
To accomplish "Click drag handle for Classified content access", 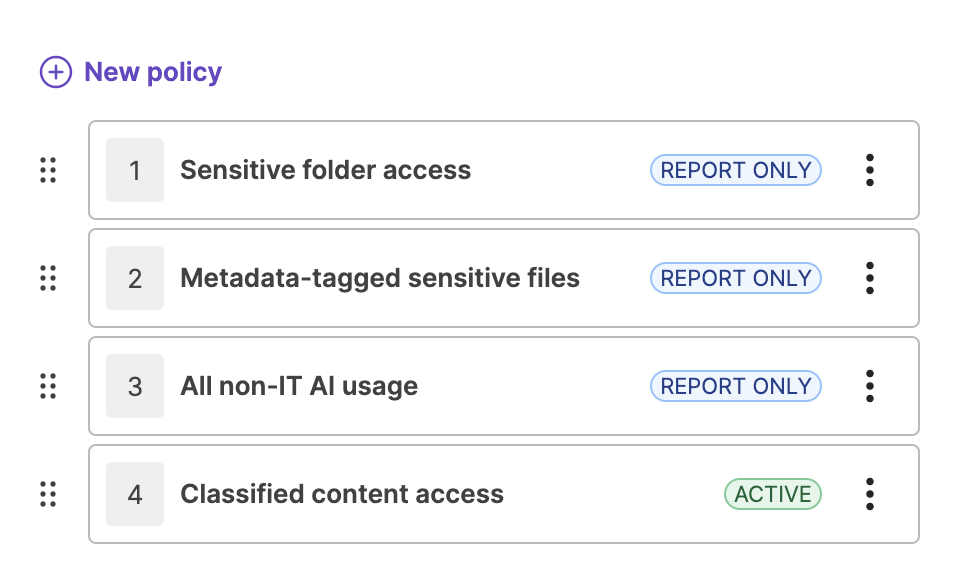I will (x=48, y=494).
